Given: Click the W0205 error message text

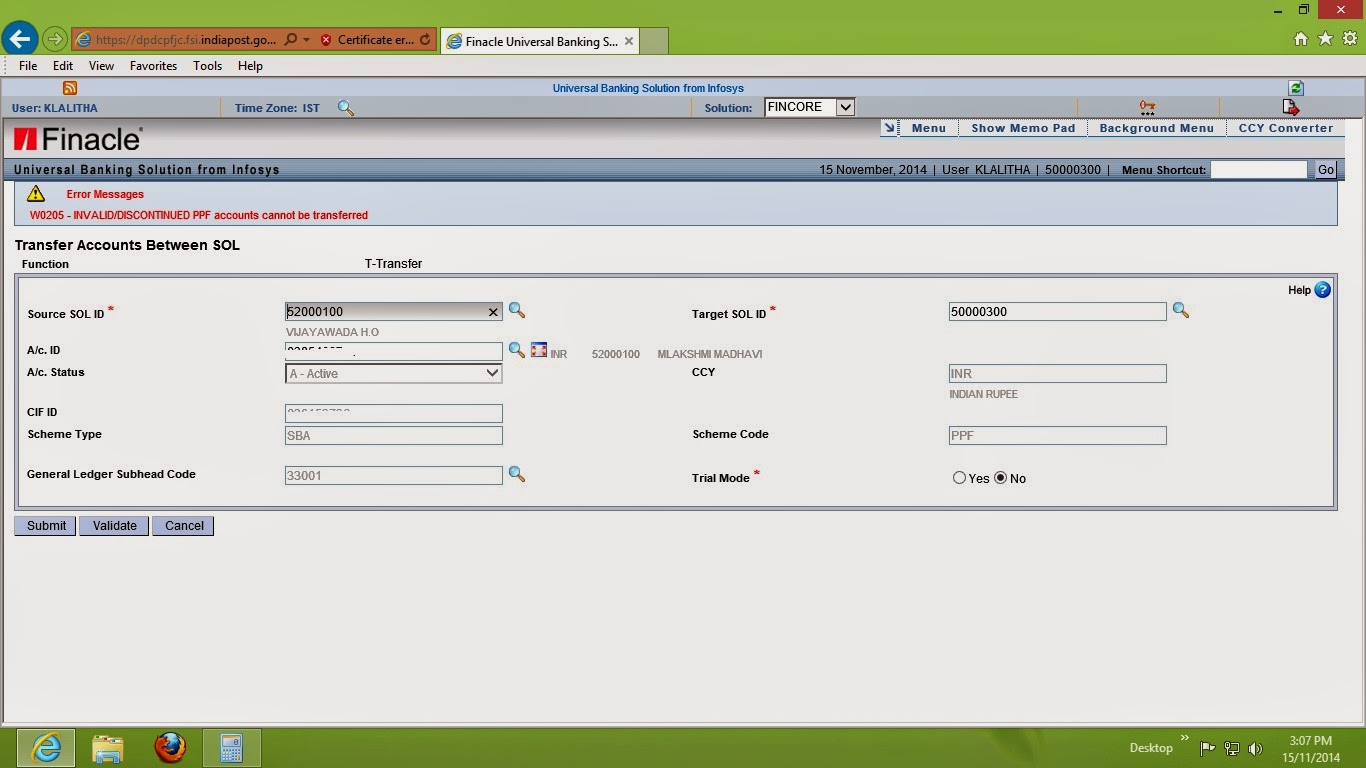Looking at the screenshot, I should pos(199,215).
